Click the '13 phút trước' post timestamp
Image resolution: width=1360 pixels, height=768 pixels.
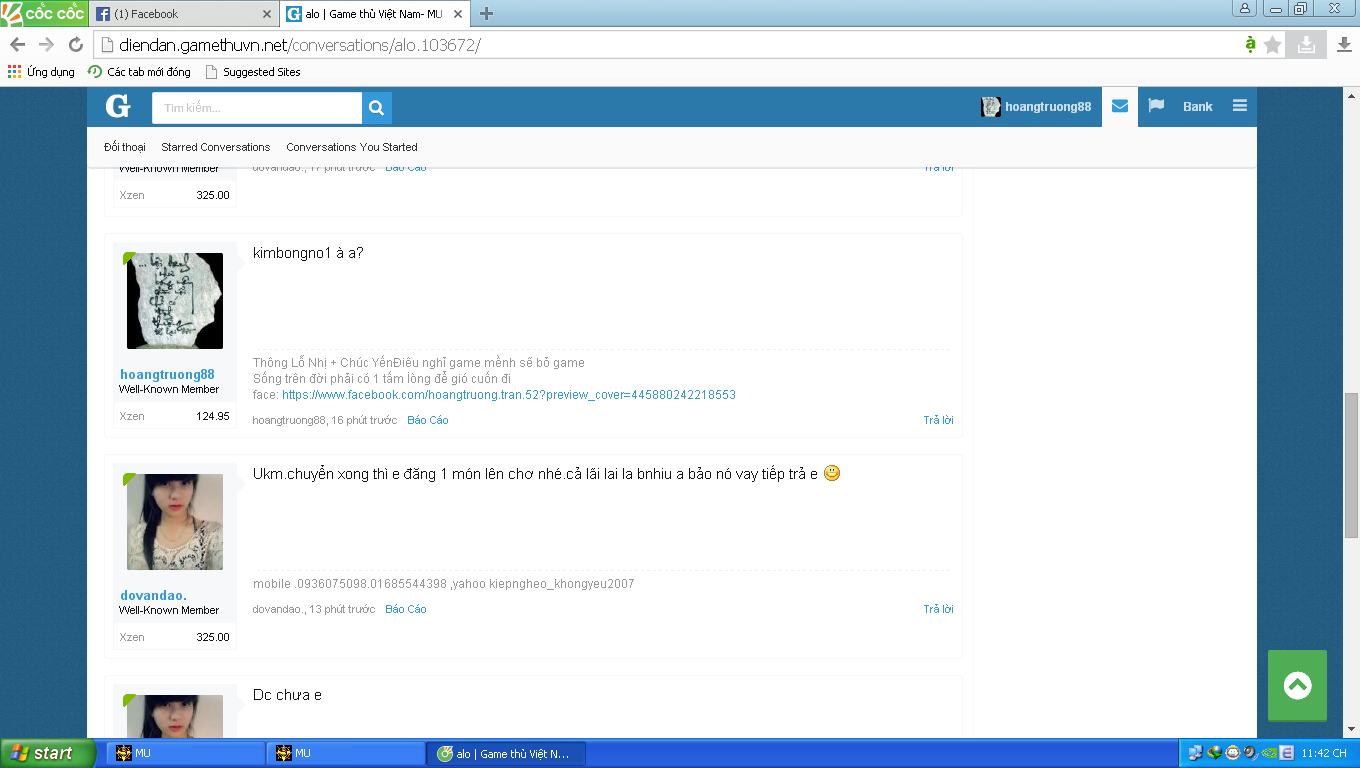342,609
